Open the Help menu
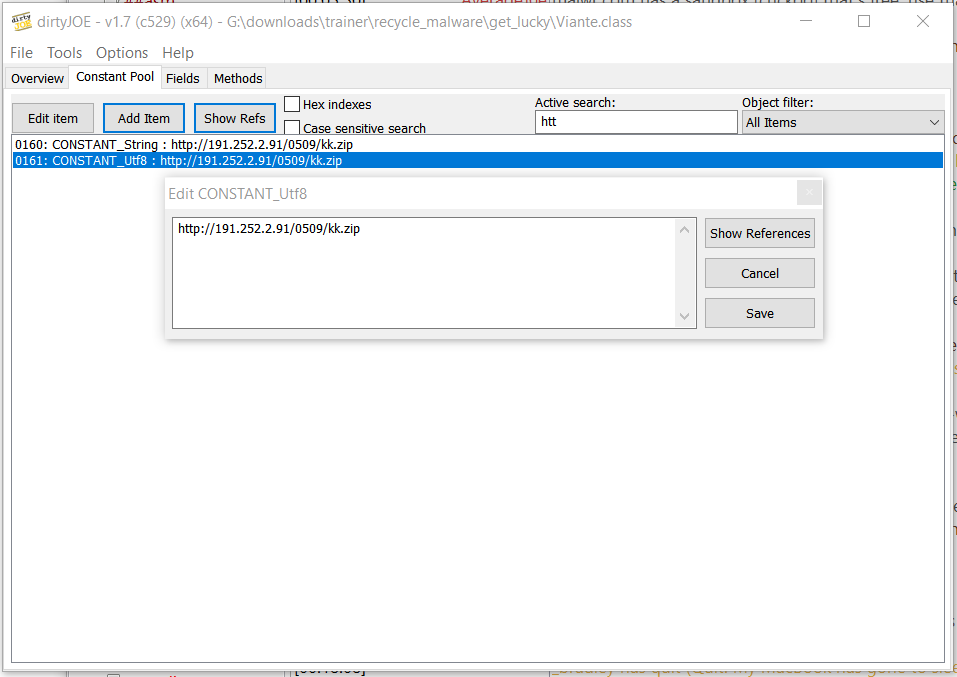This screenshot has width=957, height=677. [x=178, y=53]
